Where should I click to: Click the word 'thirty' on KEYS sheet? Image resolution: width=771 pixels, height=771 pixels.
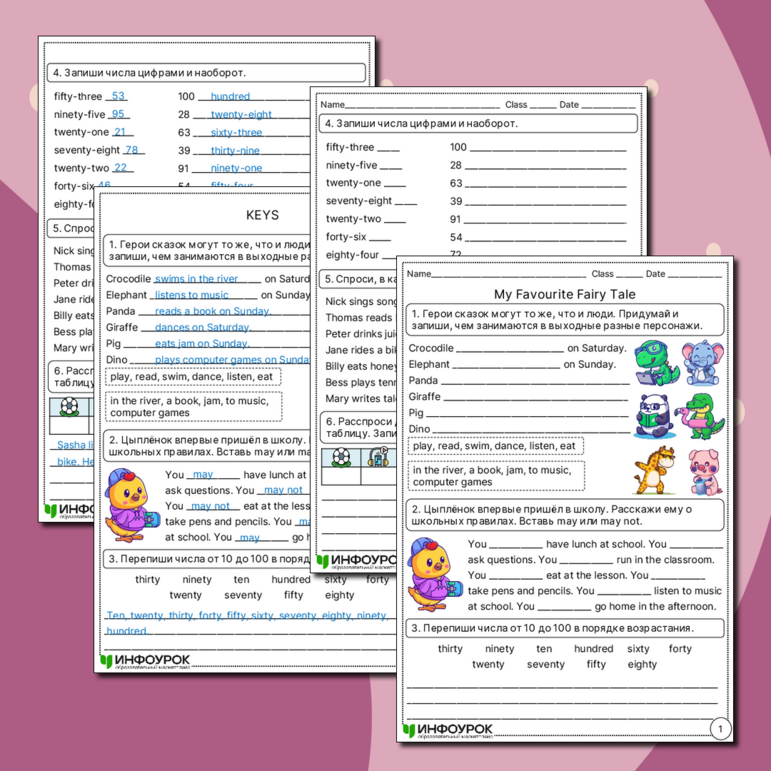coord(148,580)
